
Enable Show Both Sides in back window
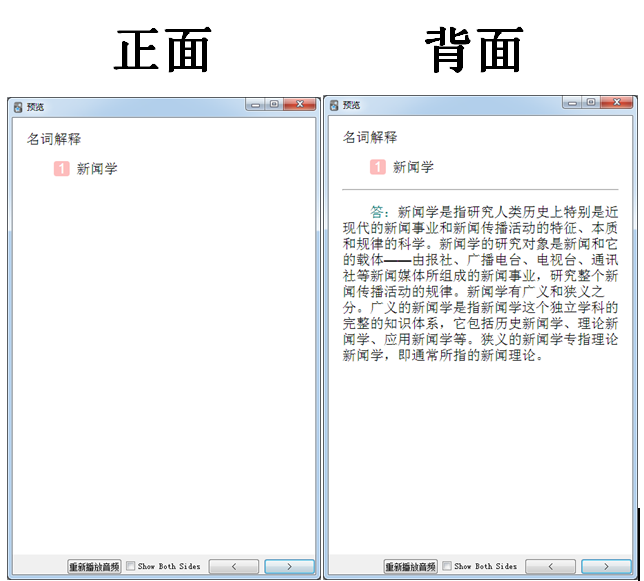pos(447,566)
